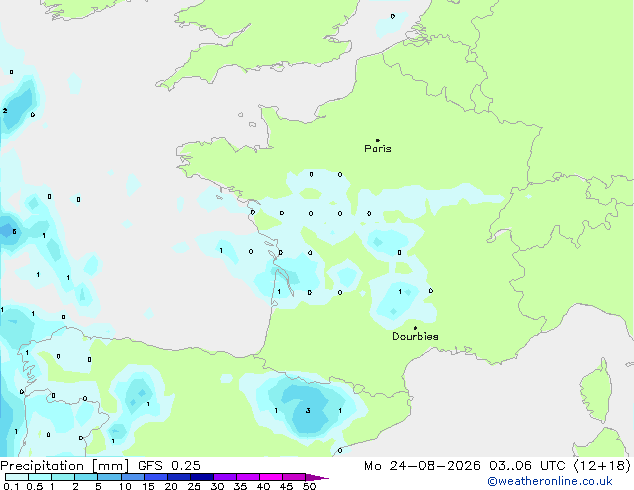Click the precipitation value 5 near the western edge
The height and width of the screenshot is (490, 634).
pyautogui.click(x=15, y=232)
